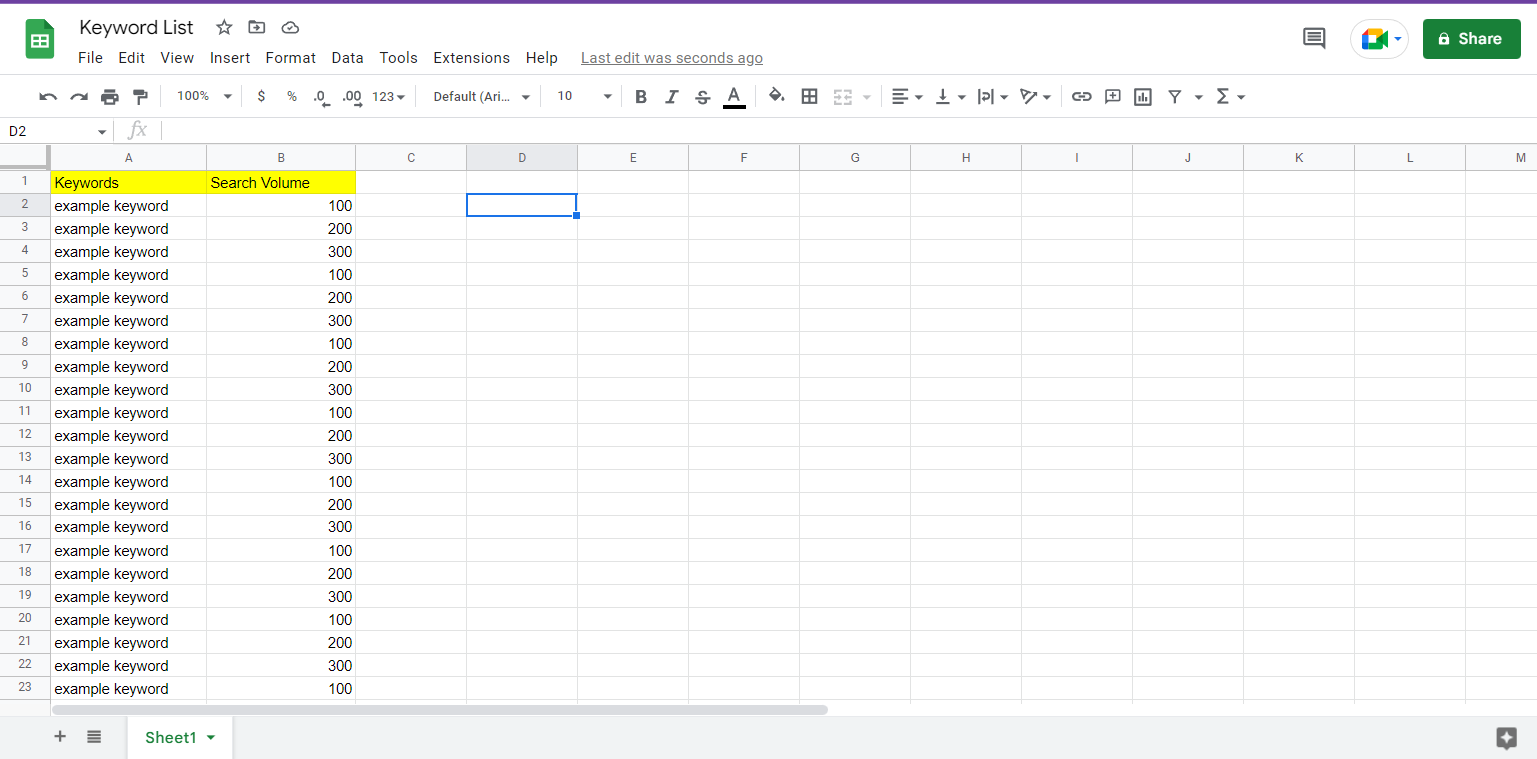Select the Keywords header cell
The width and height of the screenshot is (1537, 759).
(x=129, y=182)
